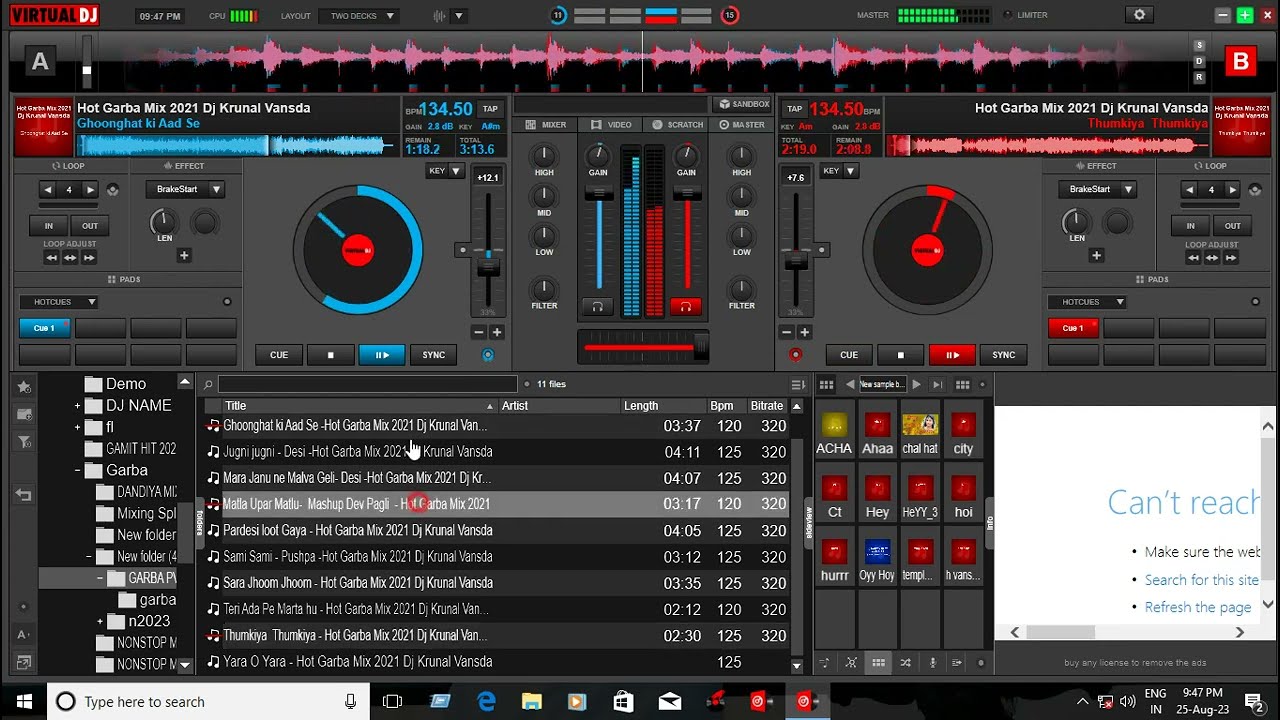The image size is (1280, 720).
Task: Click the browser search magnifier icon
Action: point(208,384)
